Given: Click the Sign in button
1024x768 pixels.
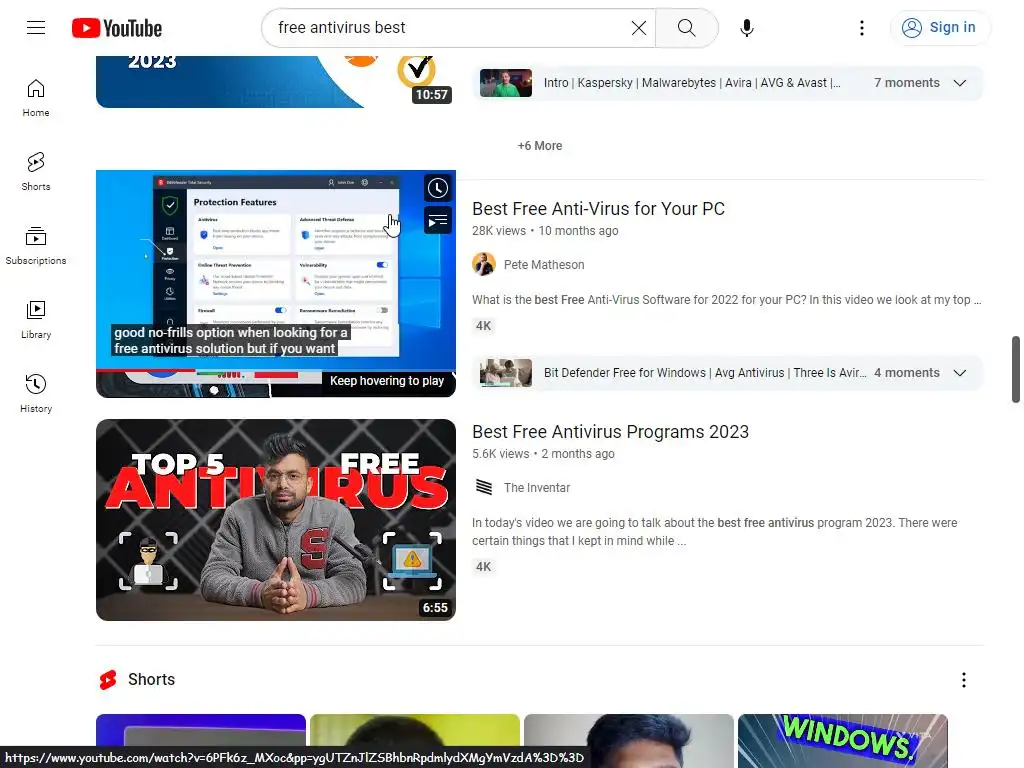Looking at the screenshot, I should click(939, 27).
